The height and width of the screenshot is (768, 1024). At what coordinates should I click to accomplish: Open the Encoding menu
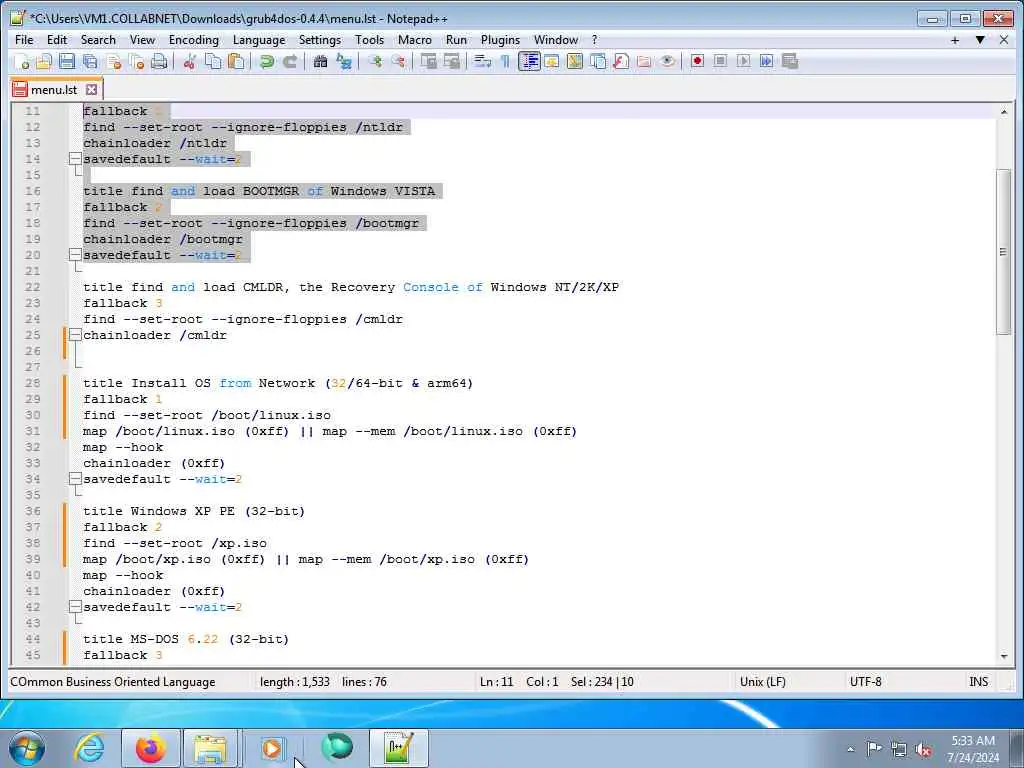point(193,40)
